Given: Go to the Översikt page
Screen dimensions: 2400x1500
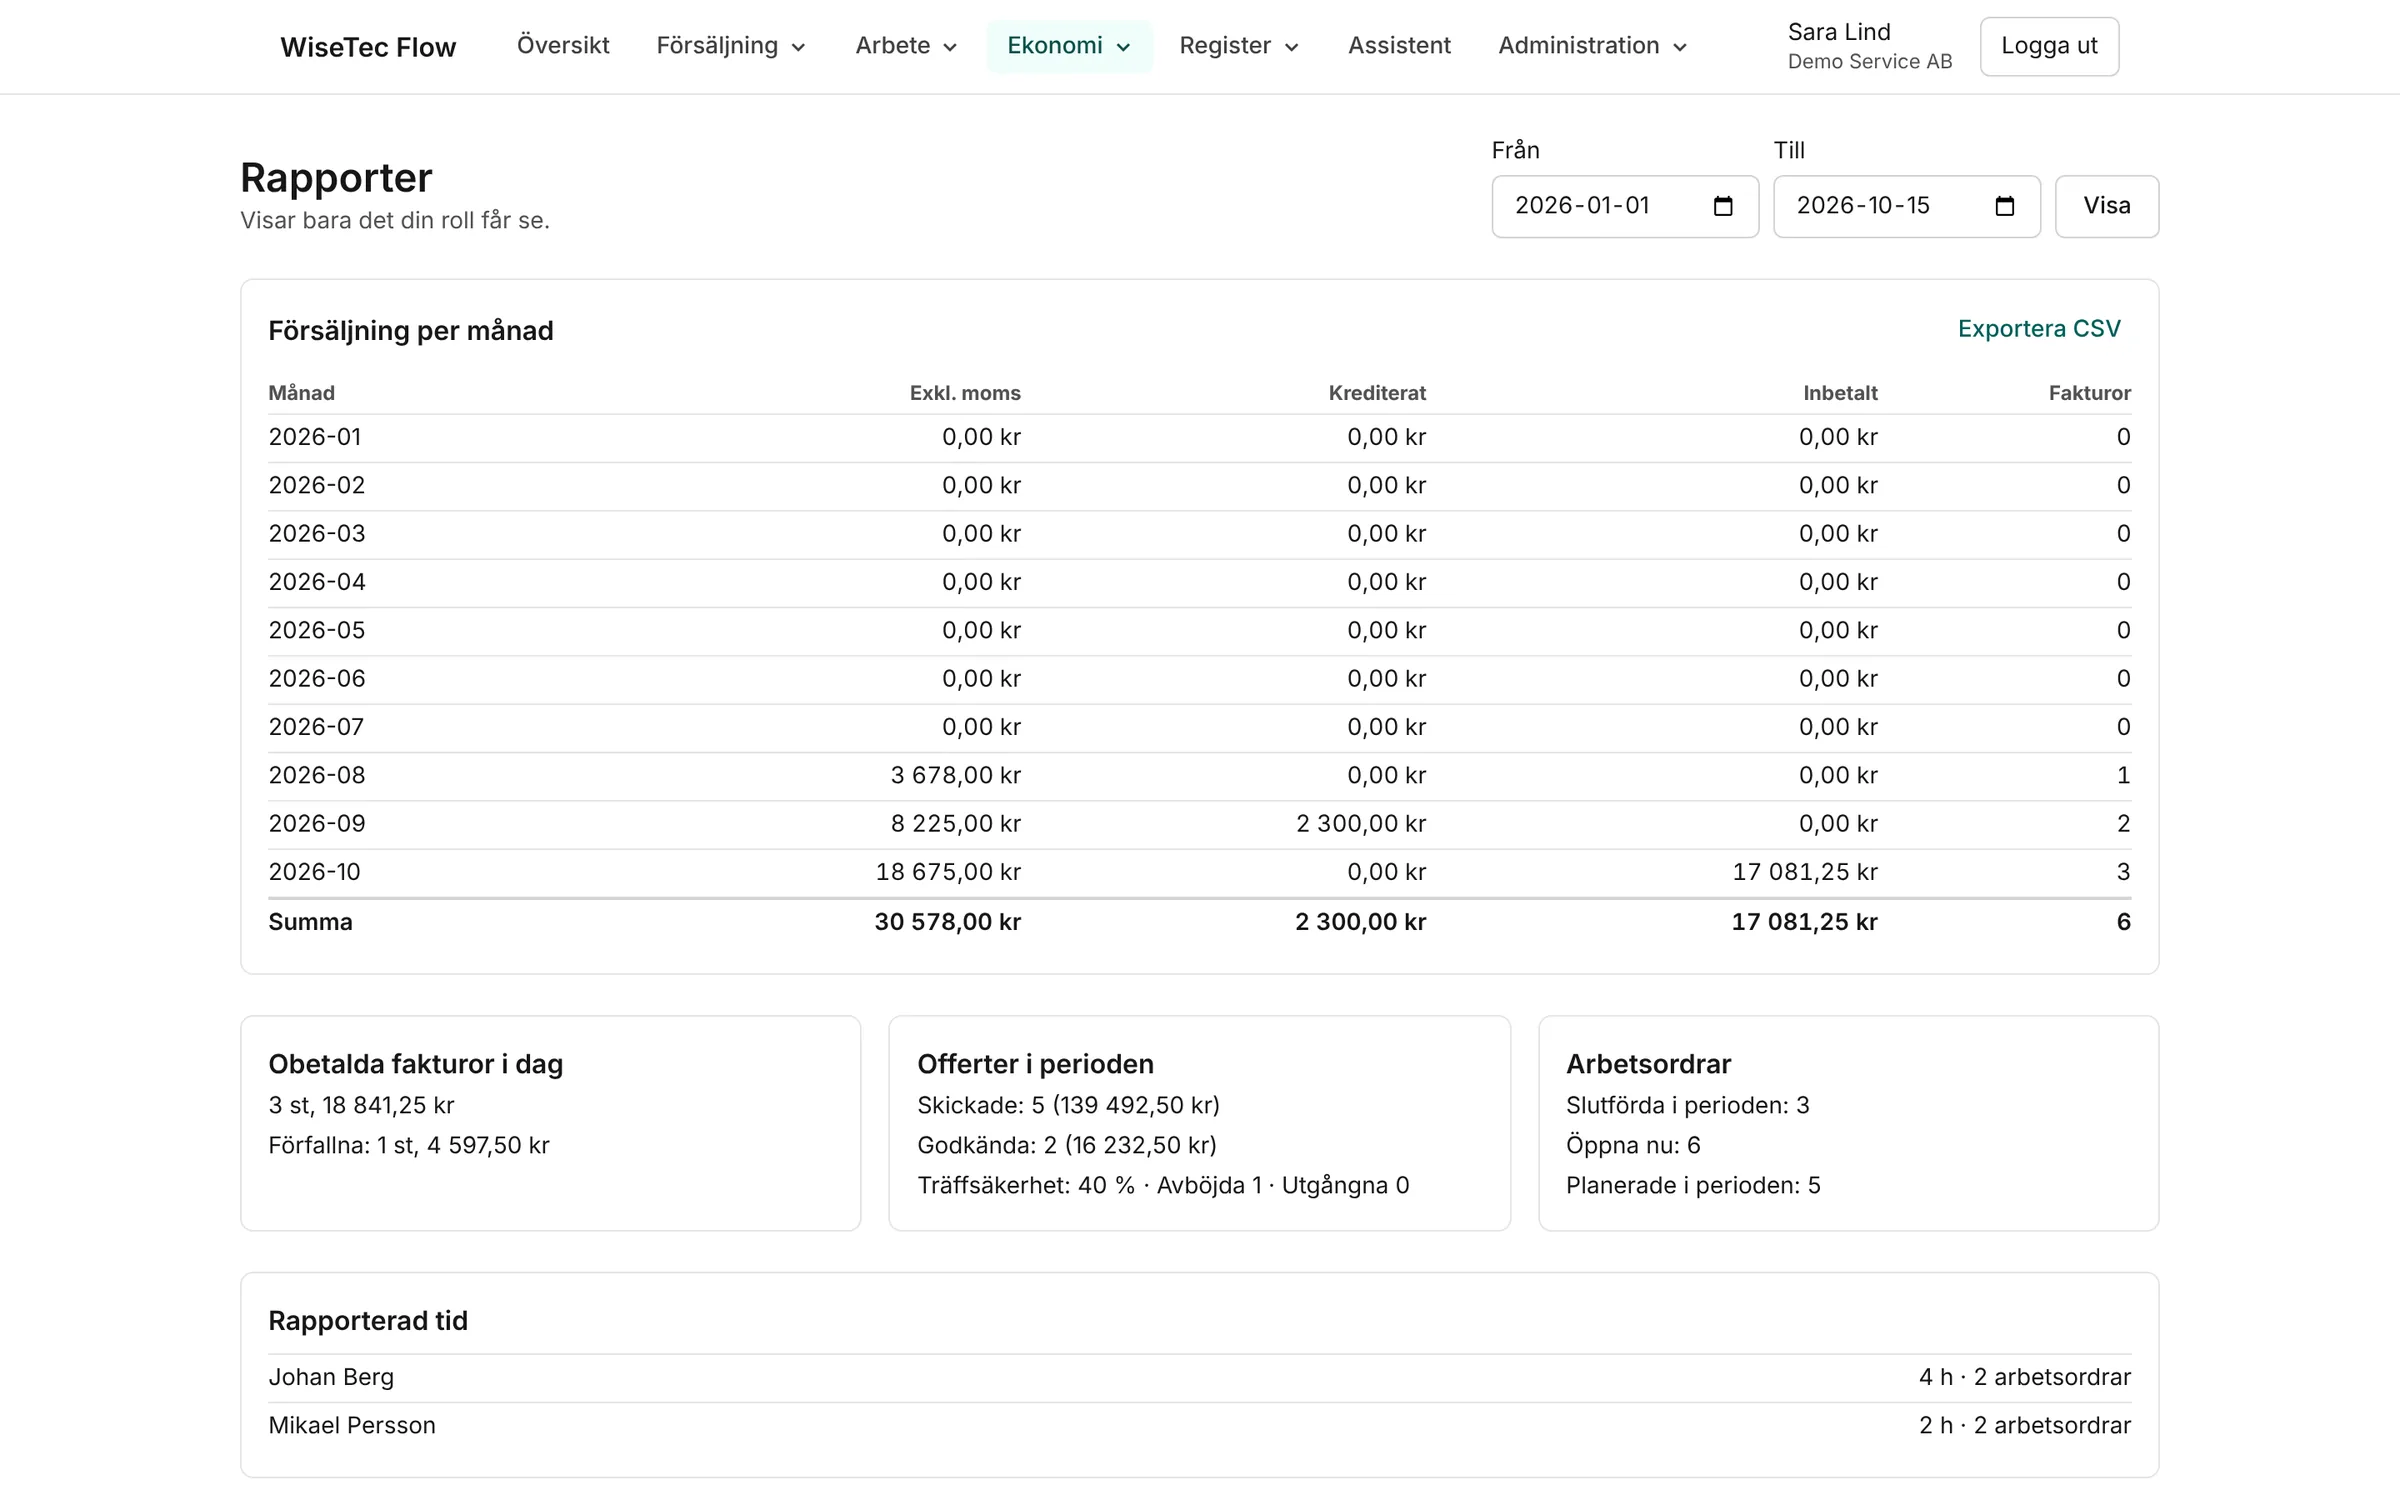Looking at the screenshot, I should point(563,46).
